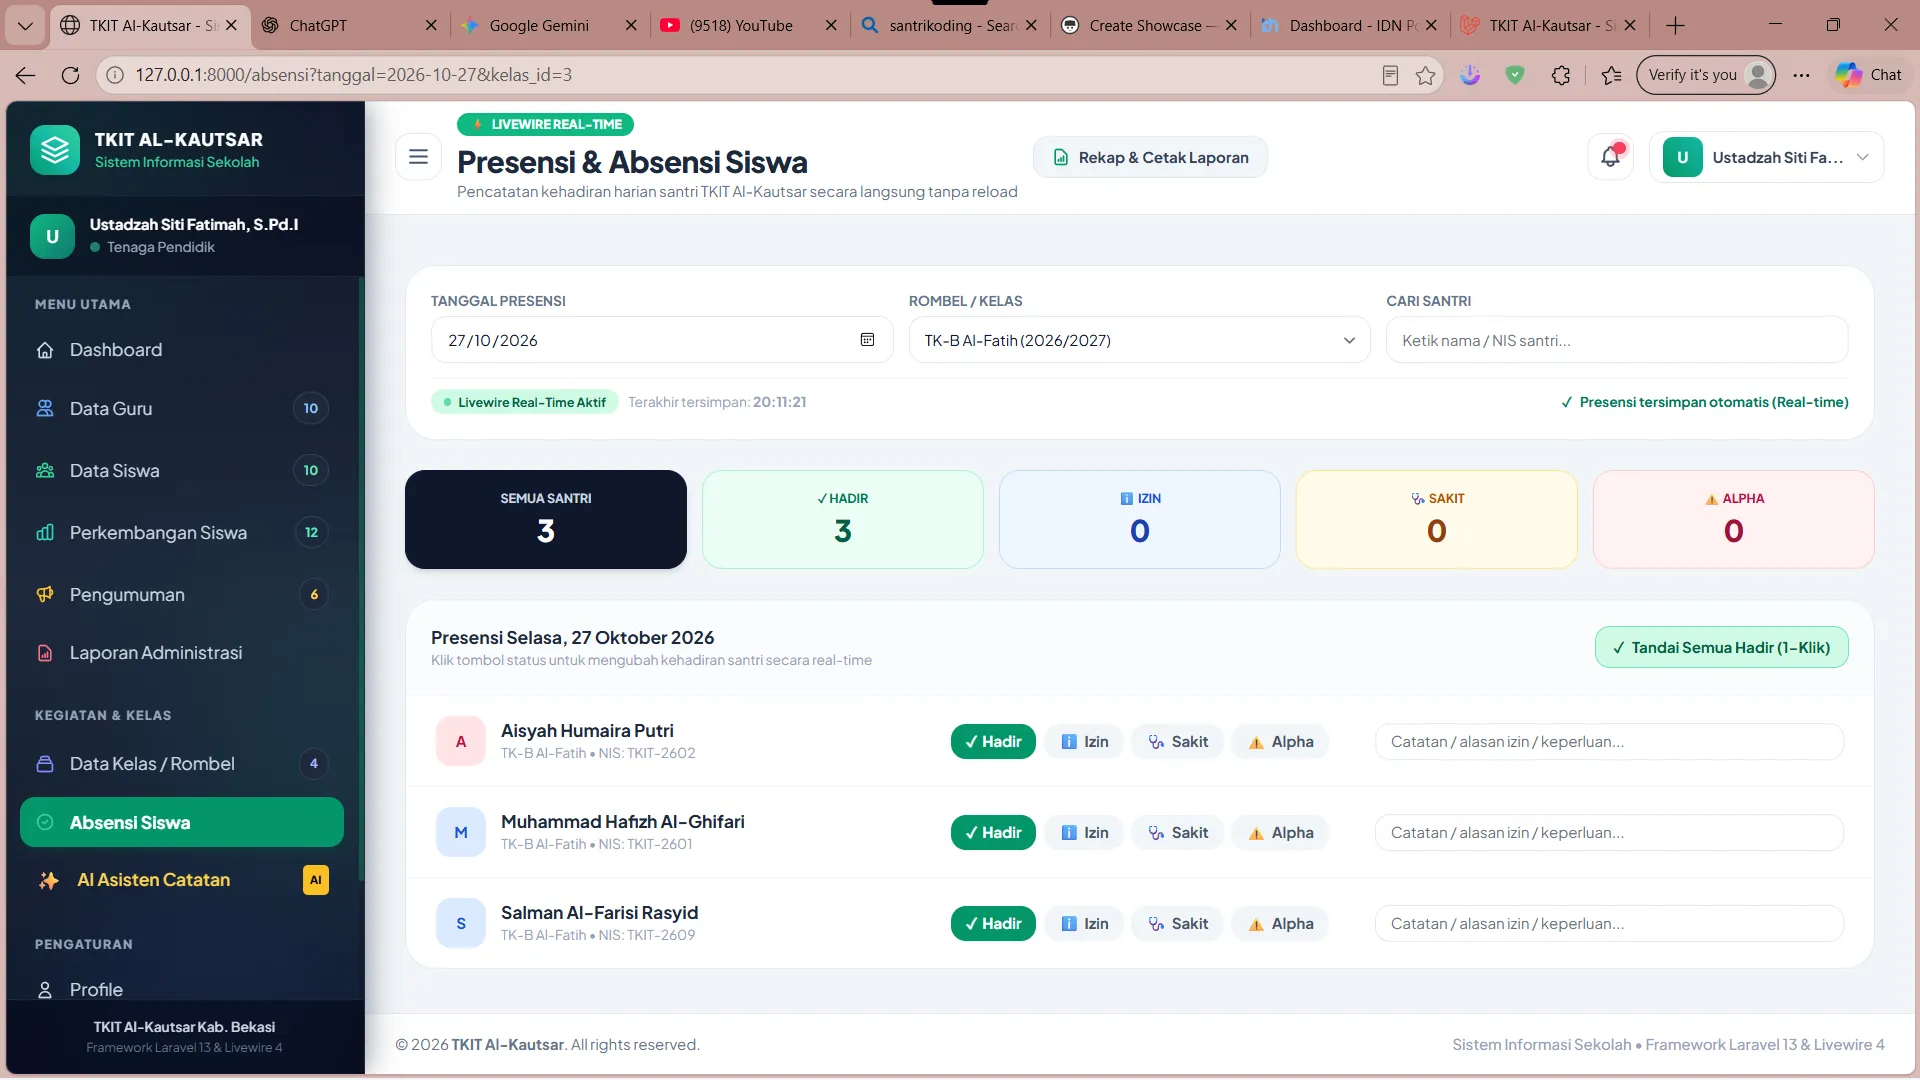Click site info icon in address bar
Viewport: 1920px width, 1080px height.
click(115, 75)
